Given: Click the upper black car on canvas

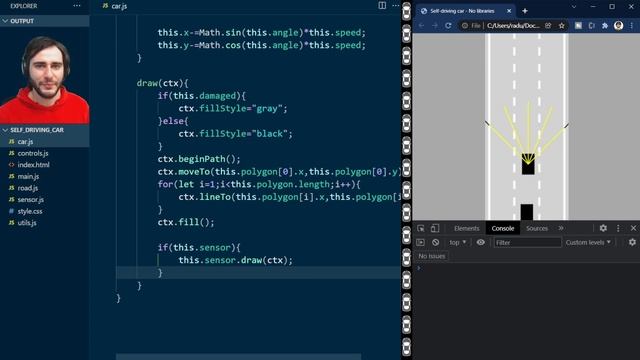Looking at the screenshot, I should click(x=528, y=164).
